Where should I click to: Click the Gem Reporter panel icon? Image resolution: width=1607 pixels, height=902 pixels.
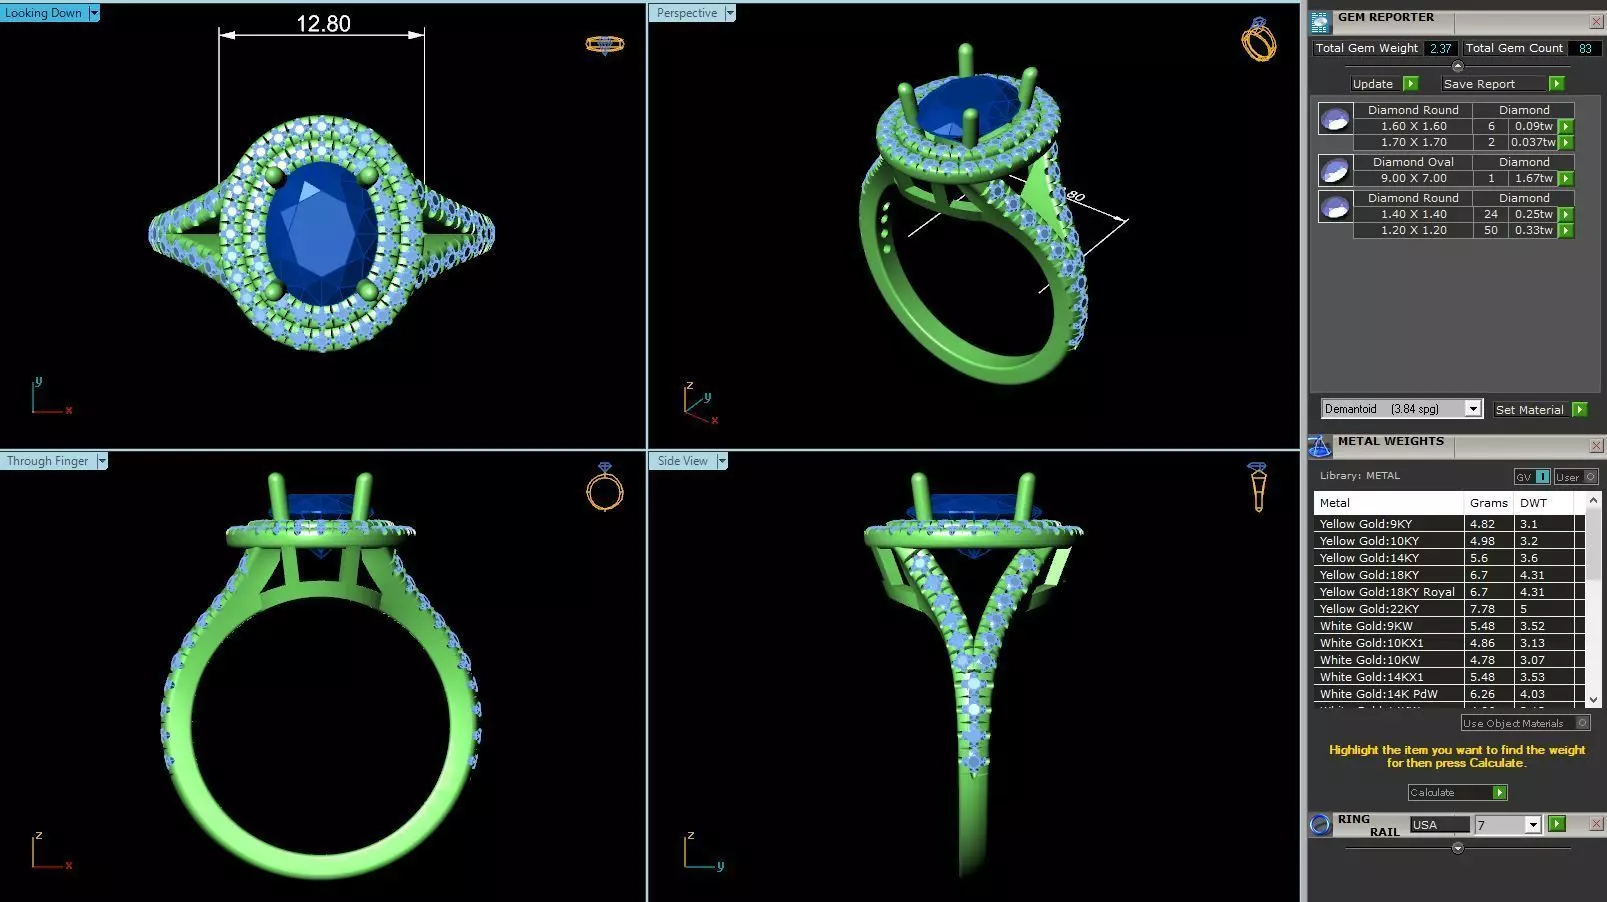tap(1320, 23)
